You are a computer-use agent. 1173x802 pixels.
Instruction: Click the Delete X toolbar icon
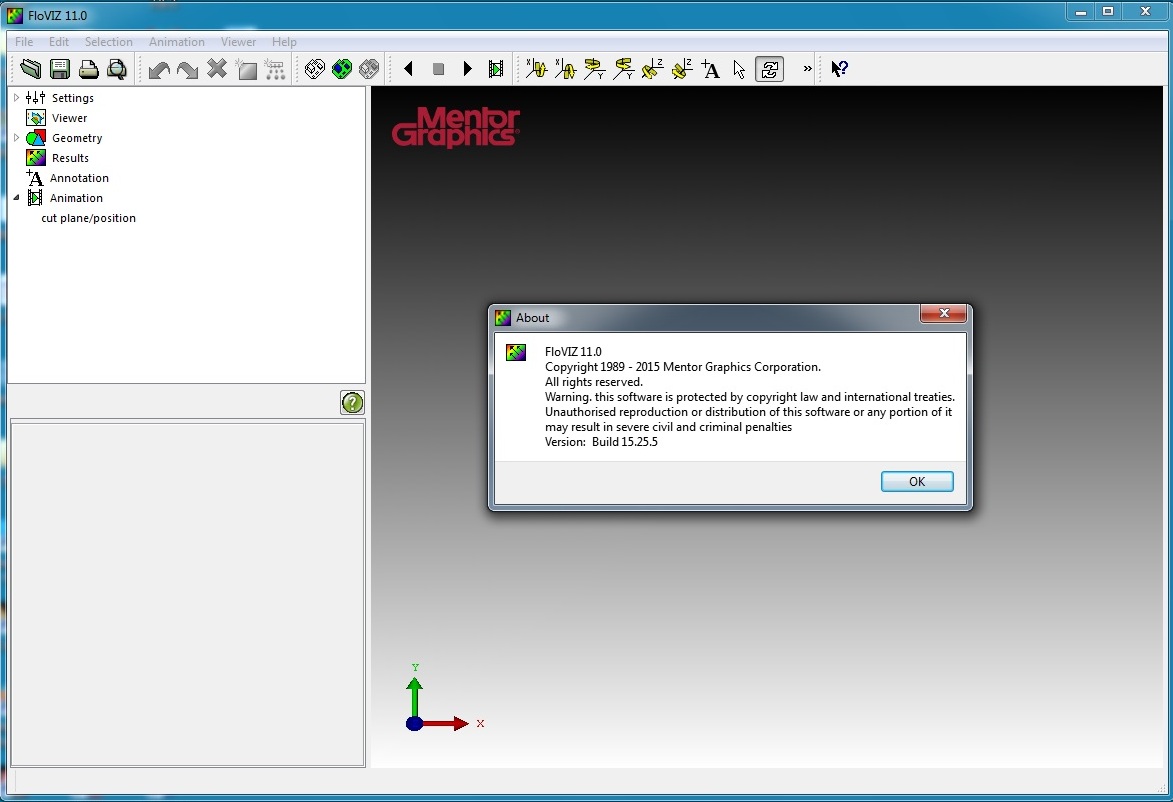[217, 69]
